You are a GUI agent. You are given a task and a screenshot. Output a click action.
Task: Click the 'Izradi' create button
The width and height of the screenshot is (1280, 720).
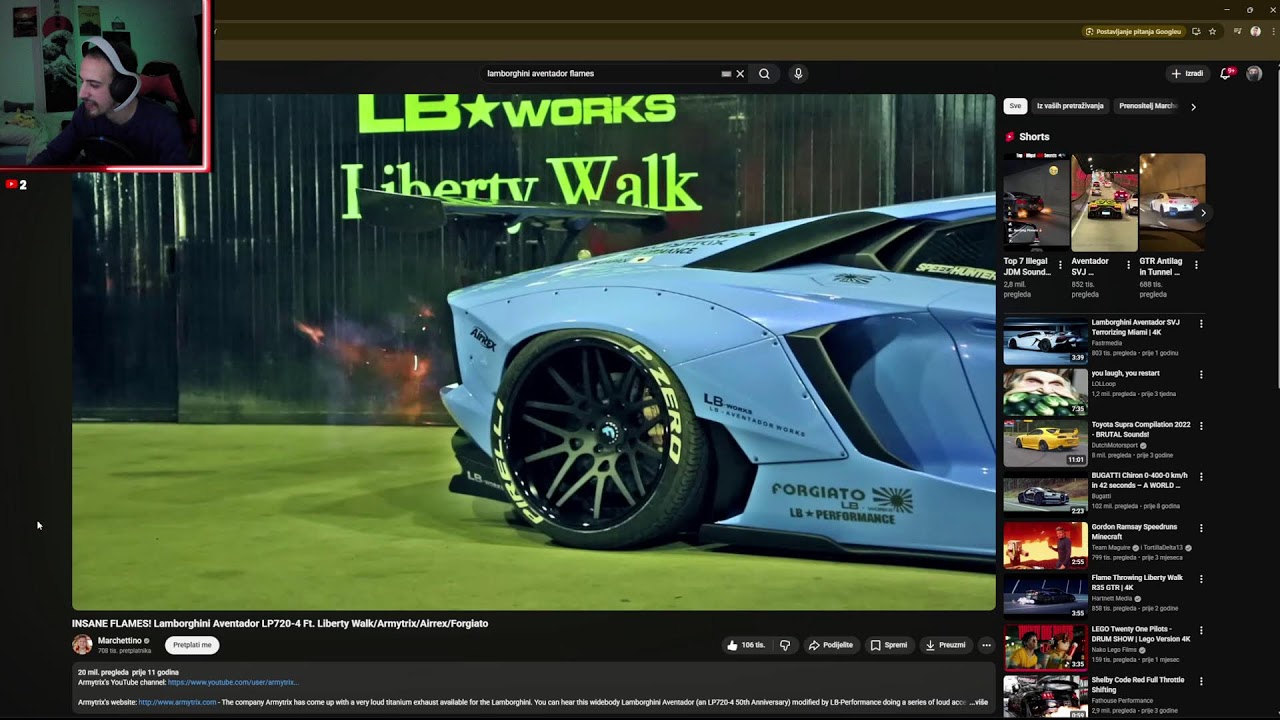(1187, 73)
